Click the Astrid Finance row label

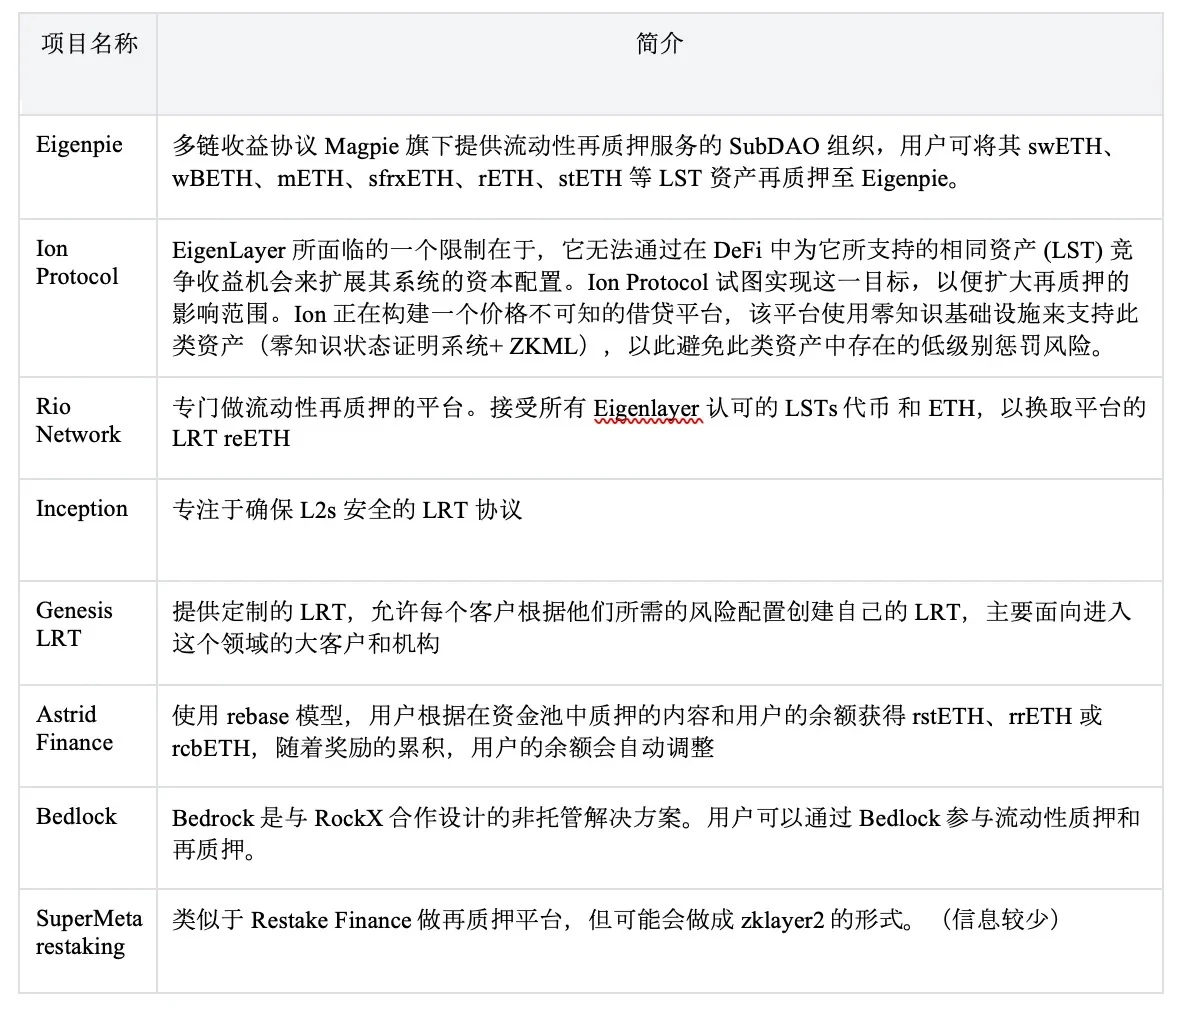(x=75, y=729)
